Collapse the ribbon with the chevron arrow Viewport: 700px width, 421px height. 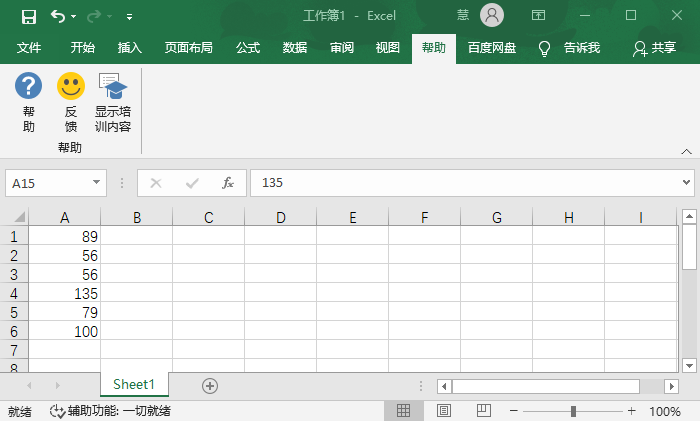(x=686, y=151)
